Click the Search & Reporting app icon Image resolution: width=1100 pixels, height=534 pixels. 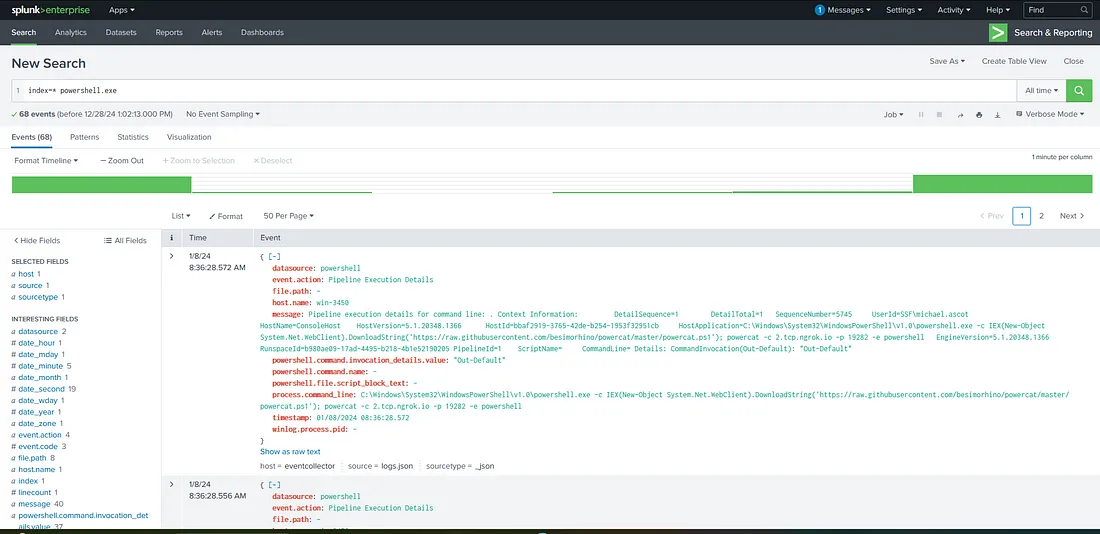point(998,33)
